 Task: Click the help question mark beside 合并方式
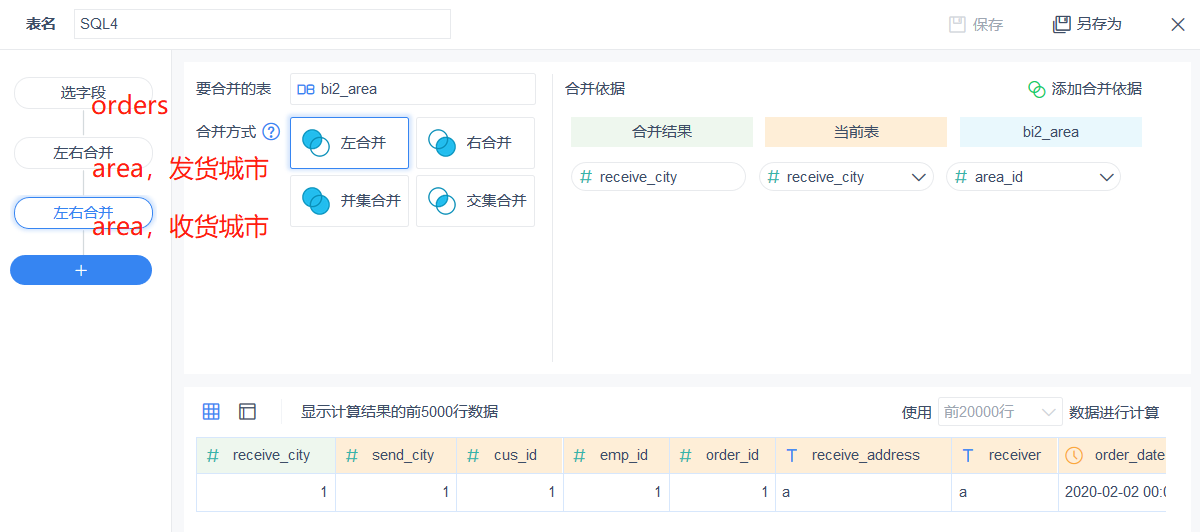click(271, 132)
